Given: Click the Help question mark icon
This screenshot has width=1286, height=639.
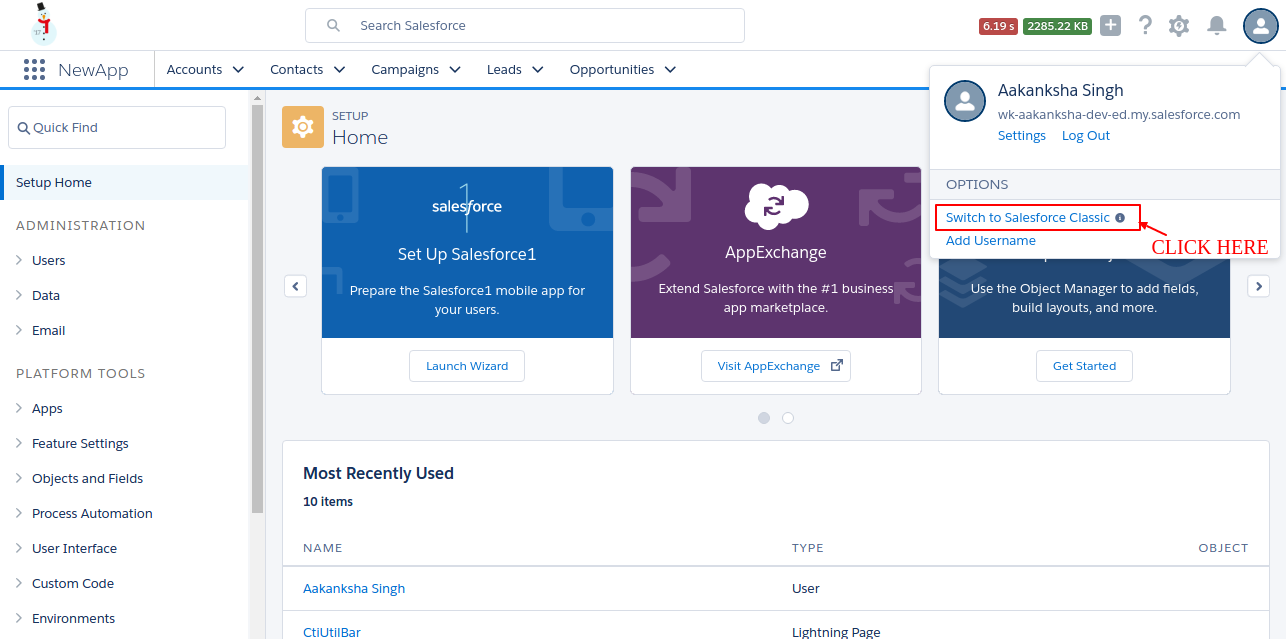Looking at the screenshot, I should click(x=1145, y=26).
